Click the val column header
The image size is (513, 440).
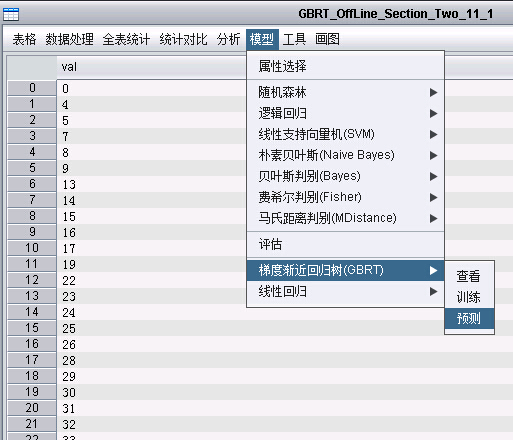pyautogui.click(x=152, y=67)
